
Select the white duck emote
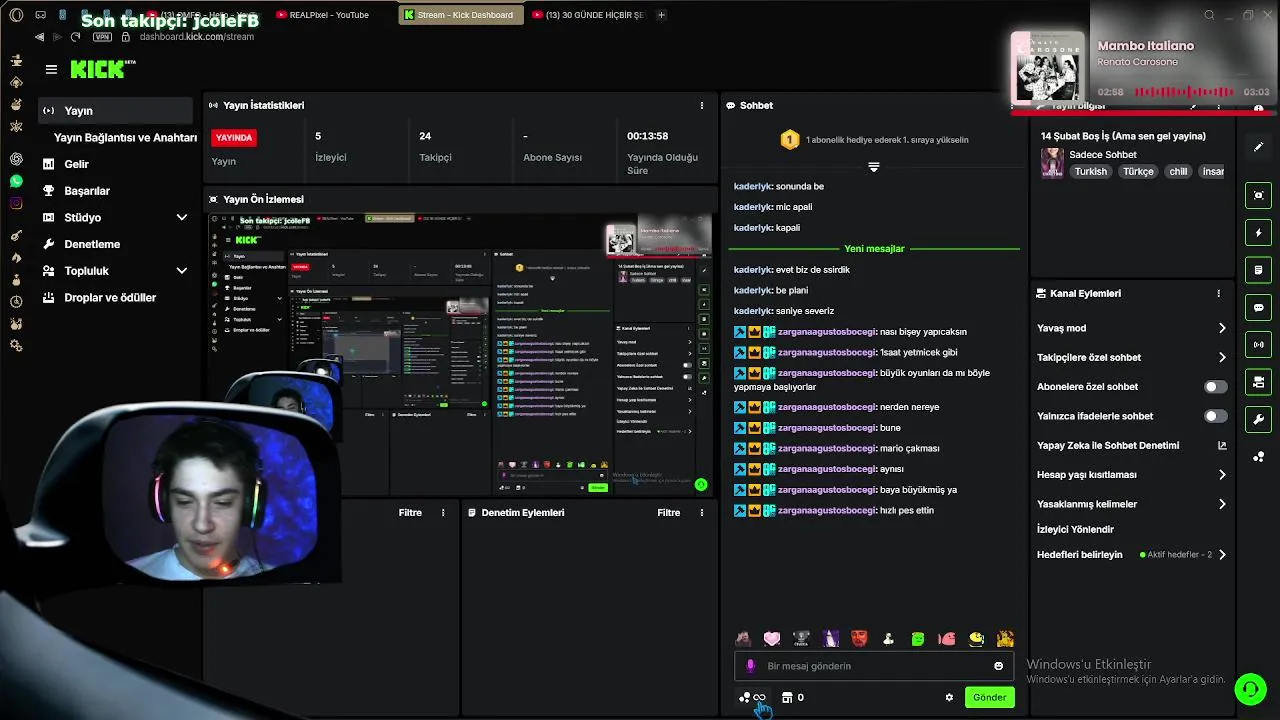tap(888, 639)
